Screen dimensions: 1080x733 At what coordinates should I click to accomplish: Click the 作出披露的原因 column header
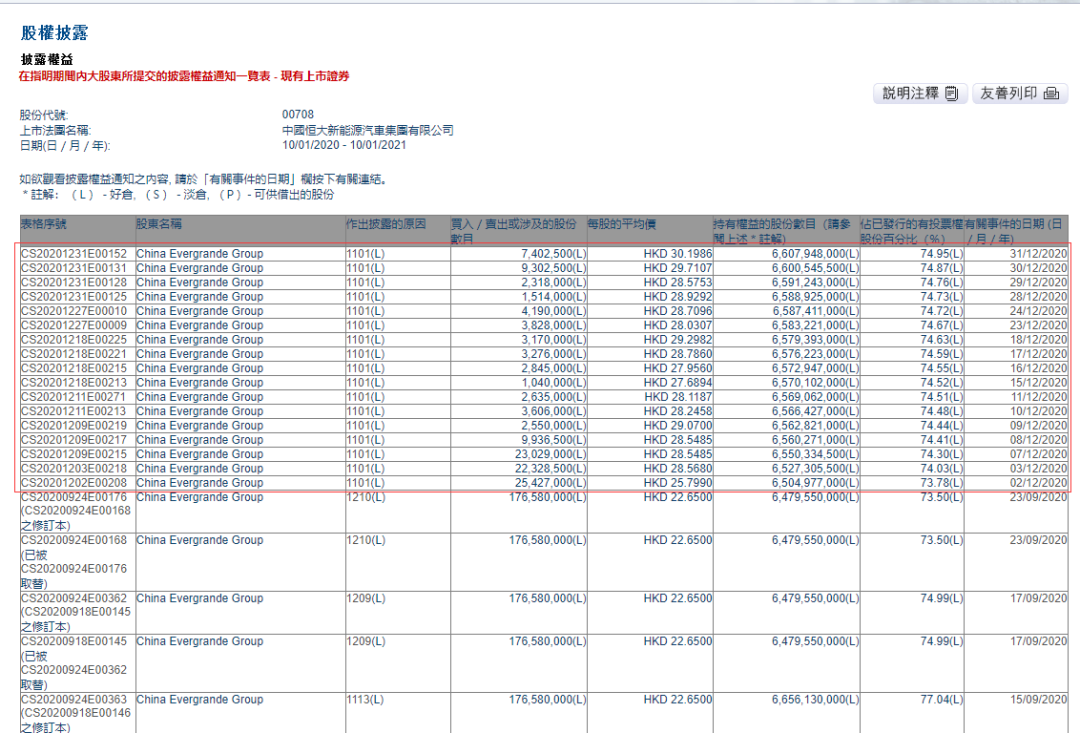(x=386, y=224)
